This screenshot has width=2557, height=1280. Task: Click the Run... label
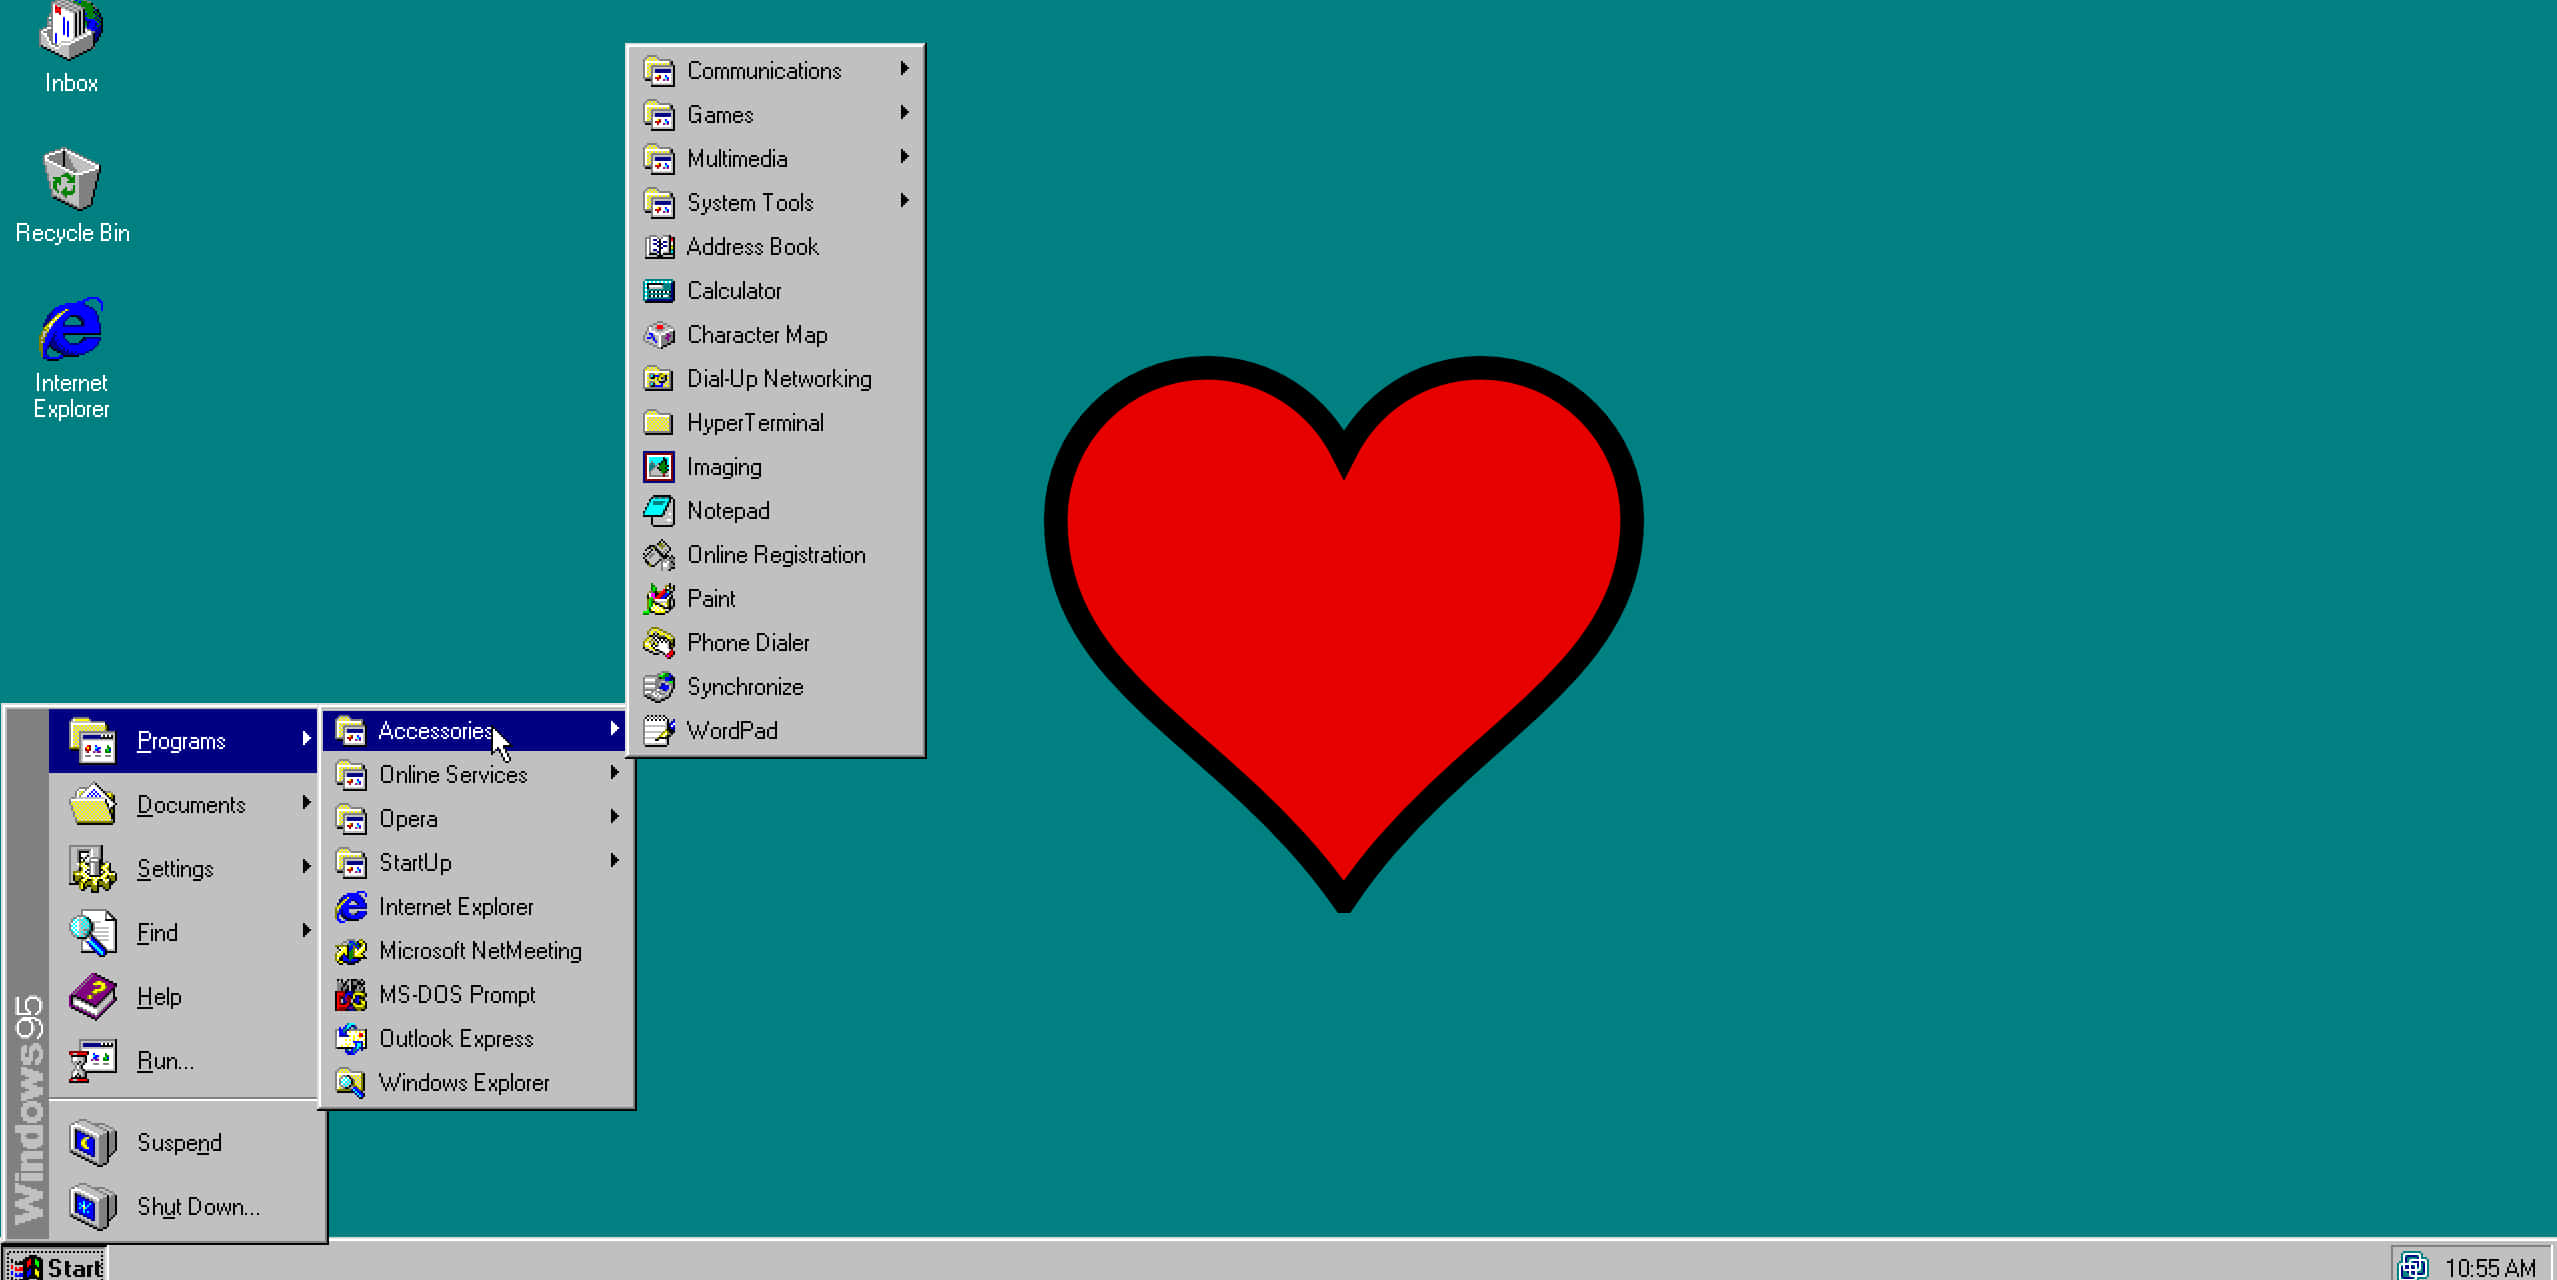[165, 1061]
